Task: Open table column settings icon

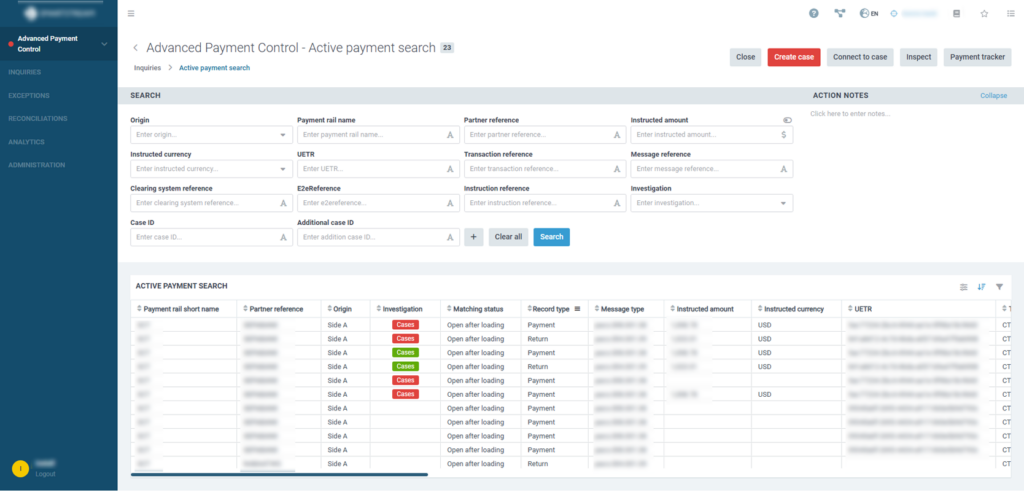Action: [x=963, y=287]
